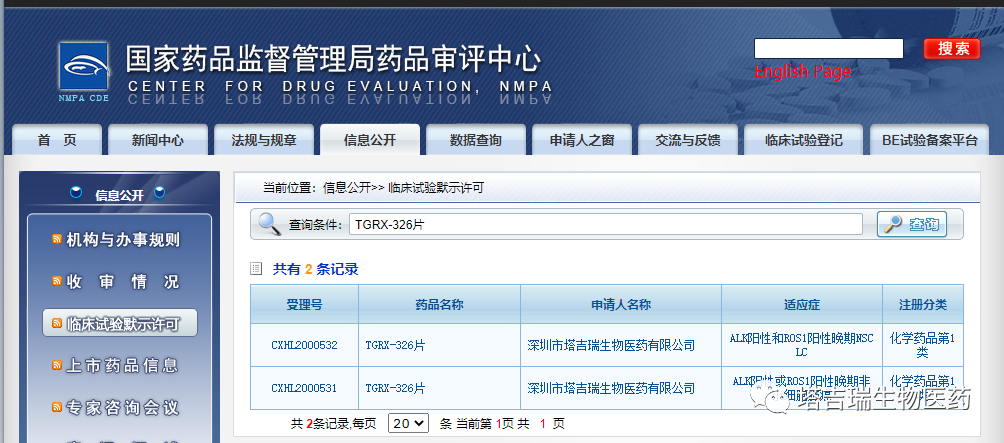Click the list icon before 共有 2 条记录
1004x443 pixels.
point(256,270)
